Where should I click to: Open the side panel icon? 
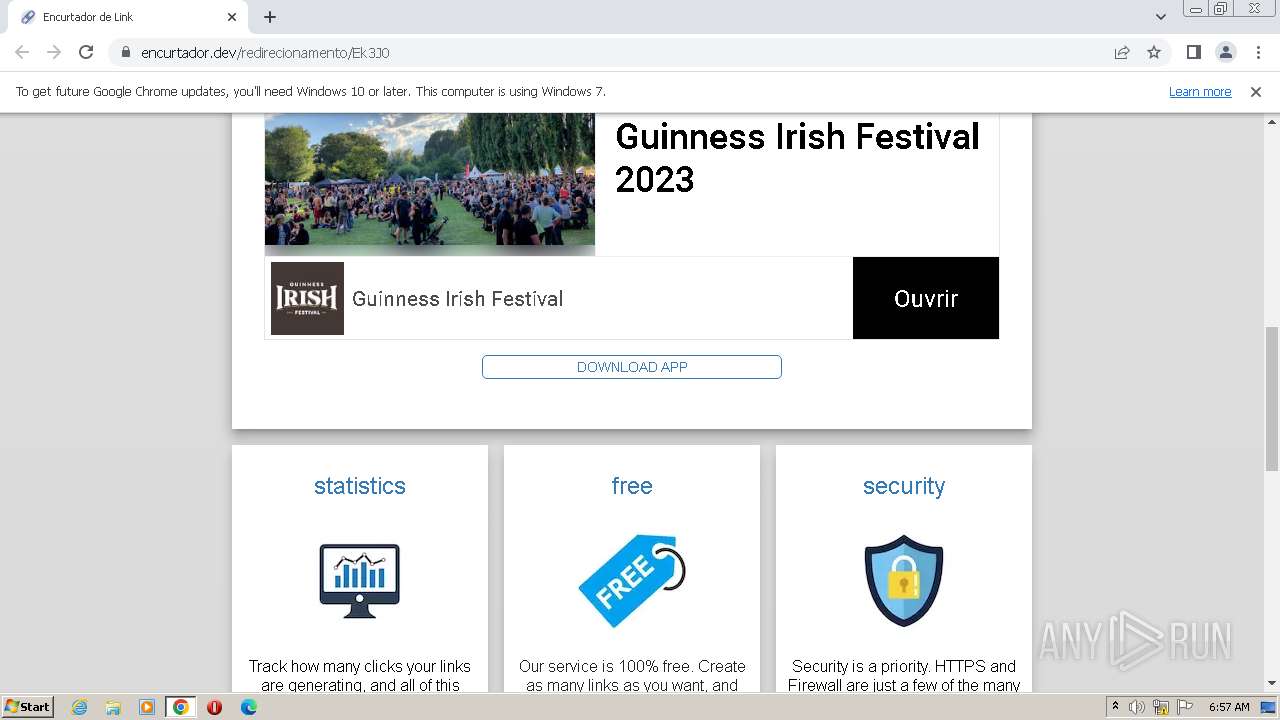pyautogui.click(x=1193, y=52)
